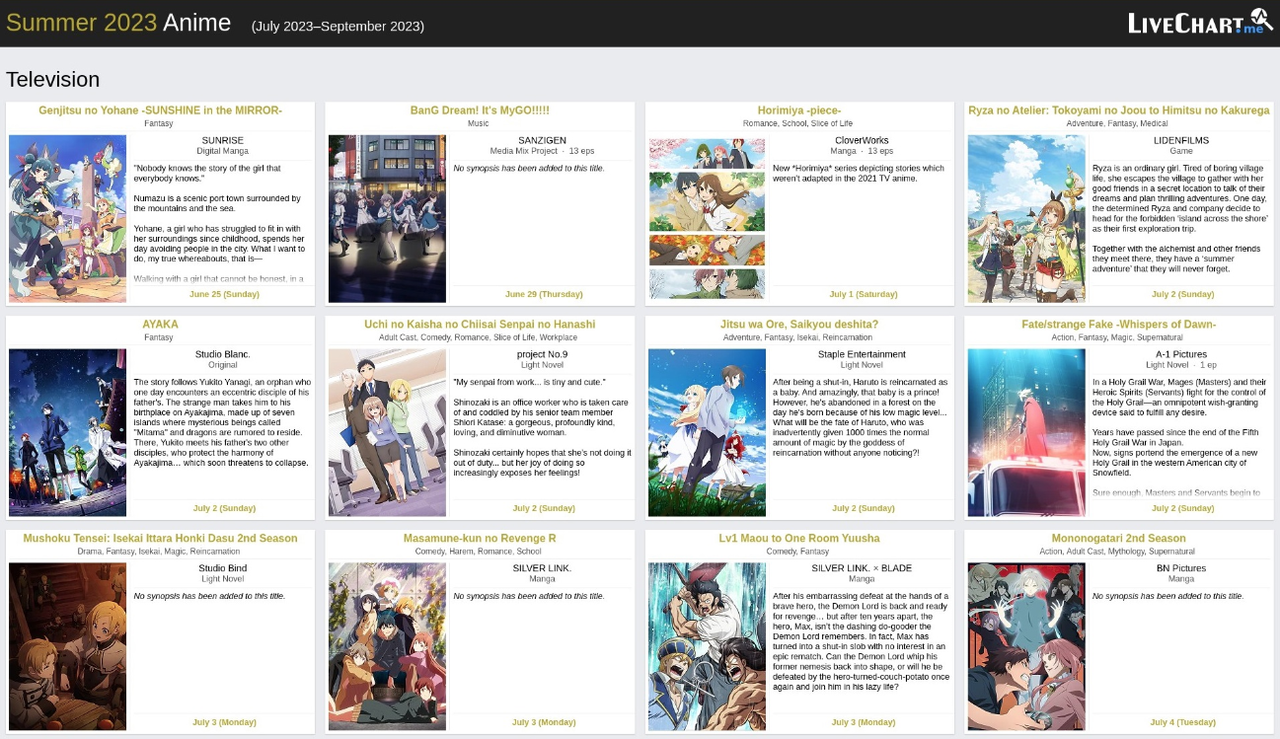
Task: Select the project No.9 studio name
Action: (542, 355)
